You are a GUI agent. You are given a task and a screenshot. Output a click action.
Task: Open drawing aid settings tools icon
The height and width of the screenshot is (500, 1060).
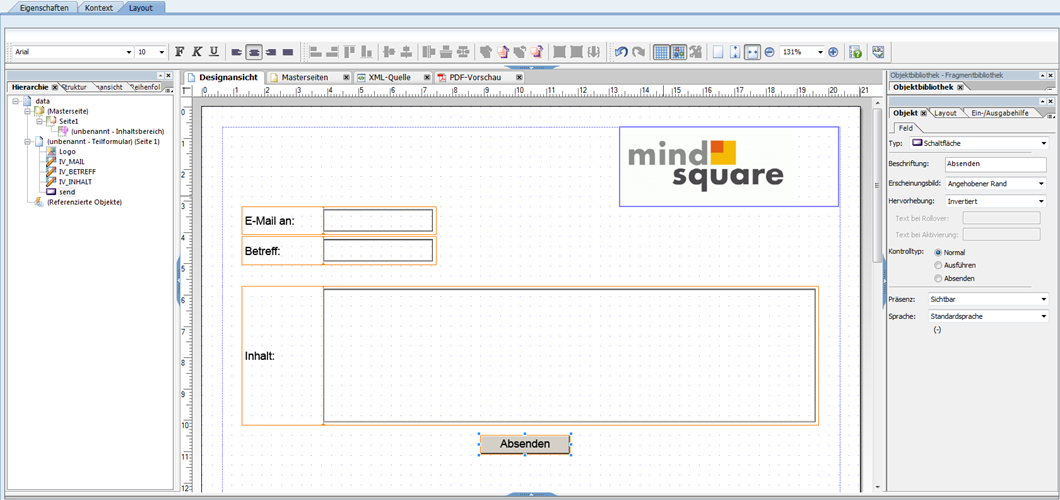696,51
